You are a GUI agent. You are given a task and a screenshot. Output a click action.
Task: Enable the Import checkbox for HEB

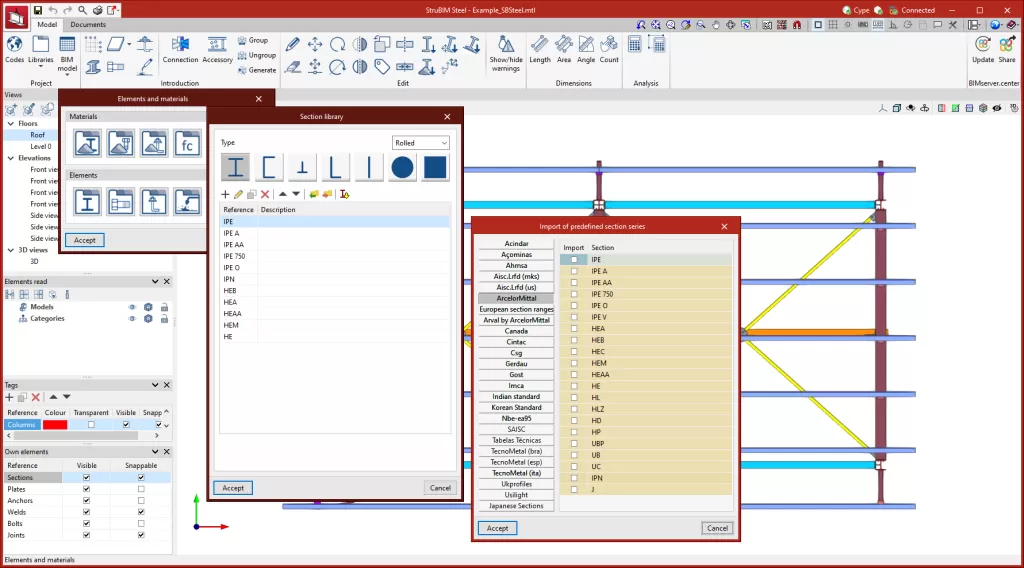574,340
